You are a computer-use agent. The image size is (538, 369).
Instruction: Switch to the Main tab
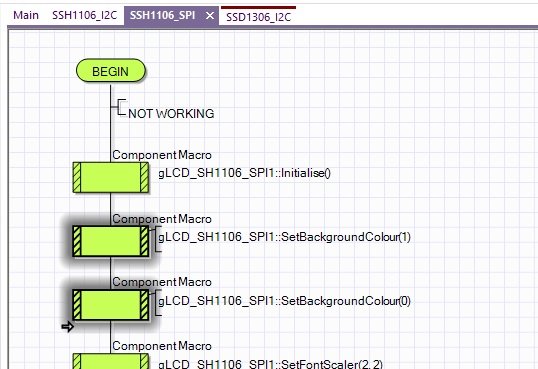(26, 15)
